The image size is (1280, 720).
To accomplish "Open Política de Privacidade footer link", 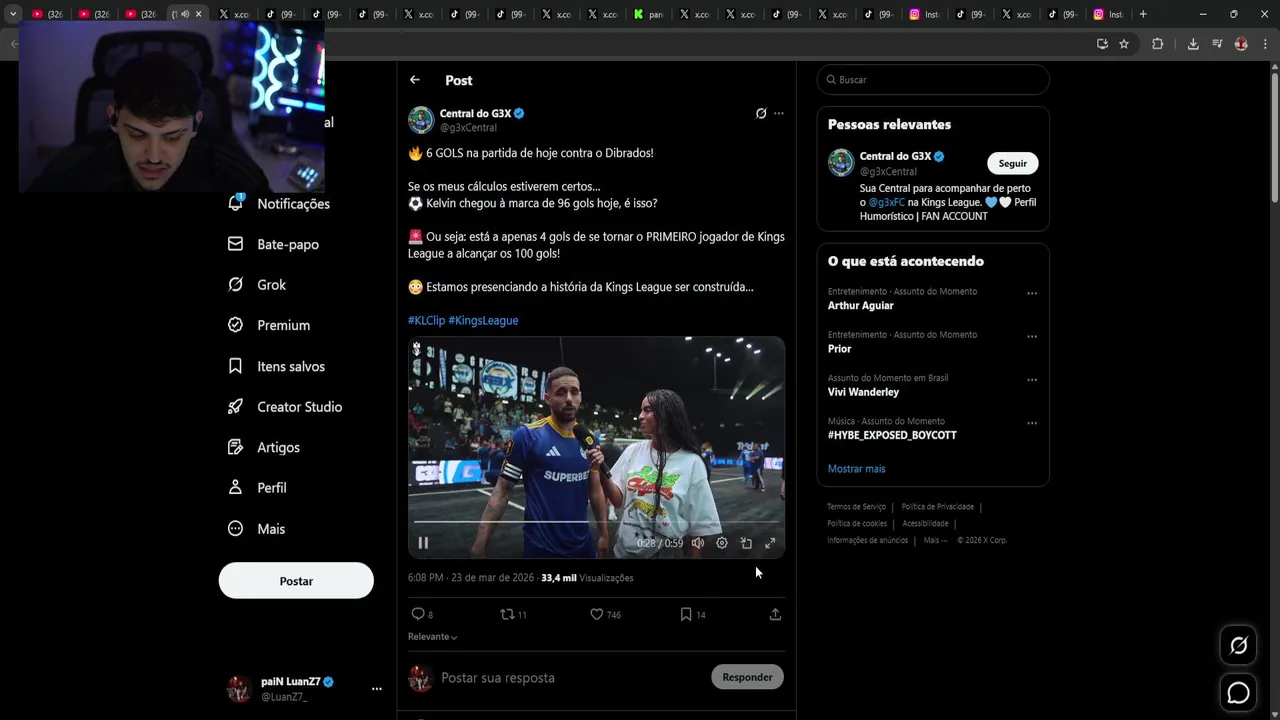I will tap(937, 507).
